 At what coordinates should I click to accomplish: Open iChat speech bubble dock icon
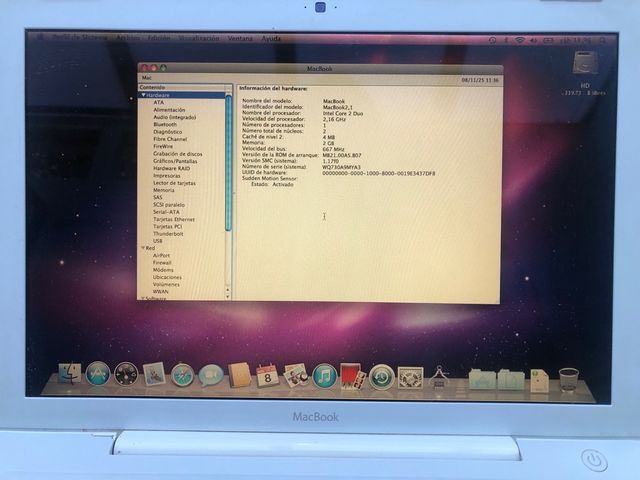click(x=211, y=376)
